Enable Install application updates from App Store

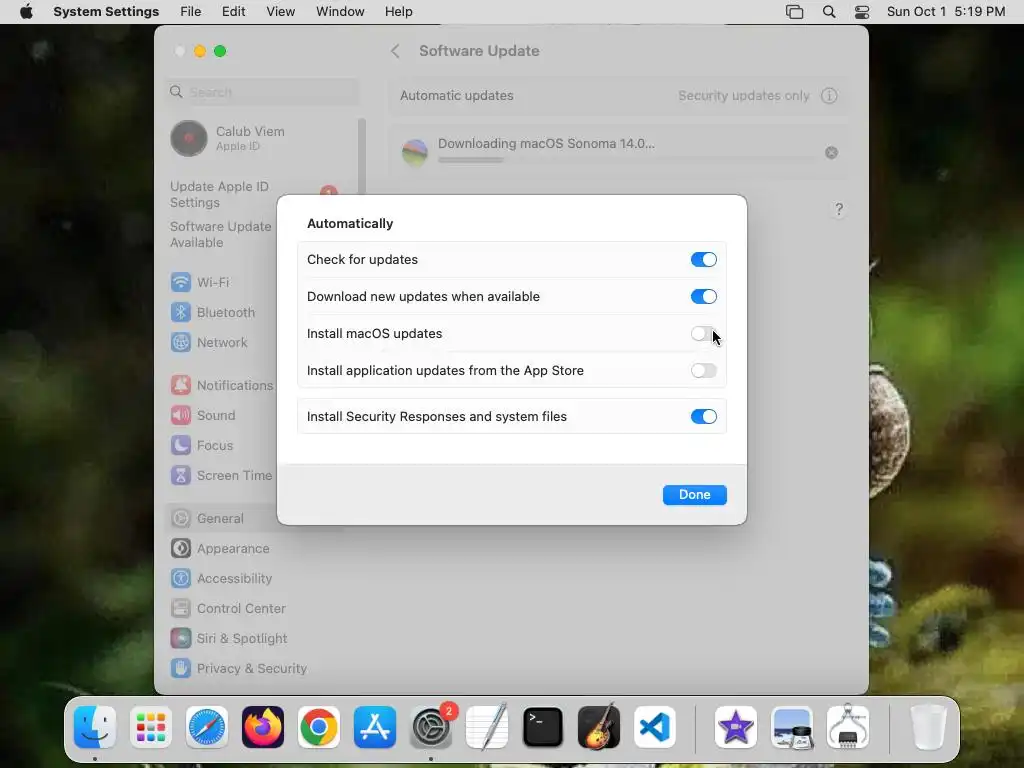tap(703, 370)
